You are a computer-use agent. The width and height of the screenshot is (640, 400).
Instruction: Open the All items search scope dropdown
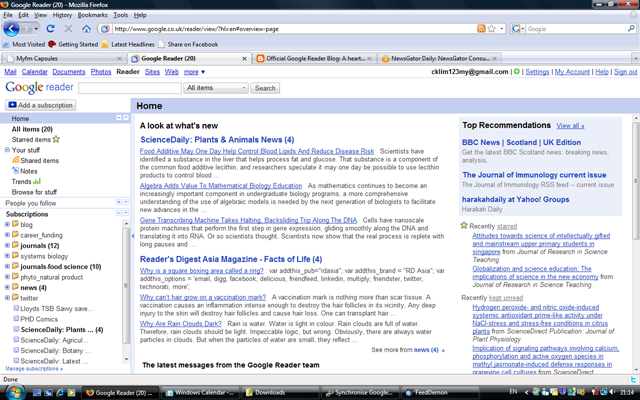(216, 88)
